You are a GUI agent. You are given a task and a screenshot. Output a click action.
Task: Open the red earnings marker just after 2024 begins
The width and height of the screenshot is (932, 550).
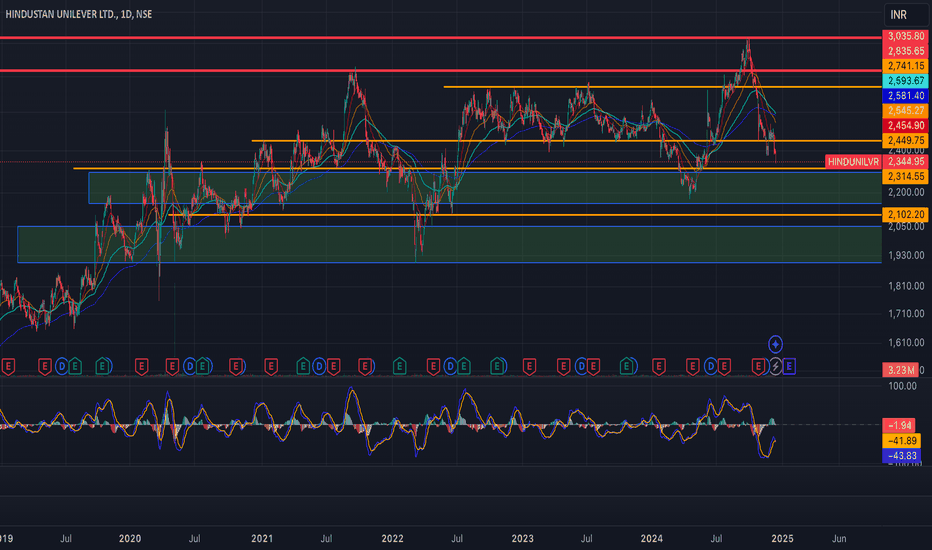659,366
